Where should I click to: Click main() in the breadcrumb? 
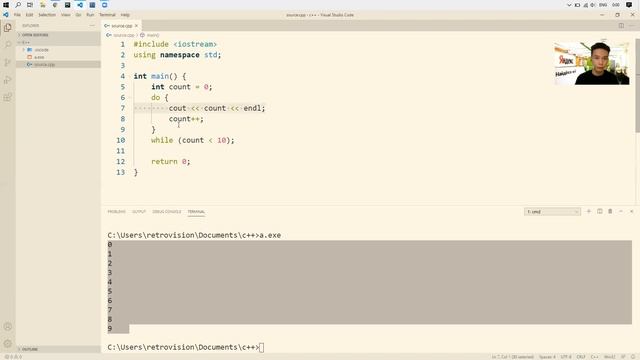click(x=152, y=36)
